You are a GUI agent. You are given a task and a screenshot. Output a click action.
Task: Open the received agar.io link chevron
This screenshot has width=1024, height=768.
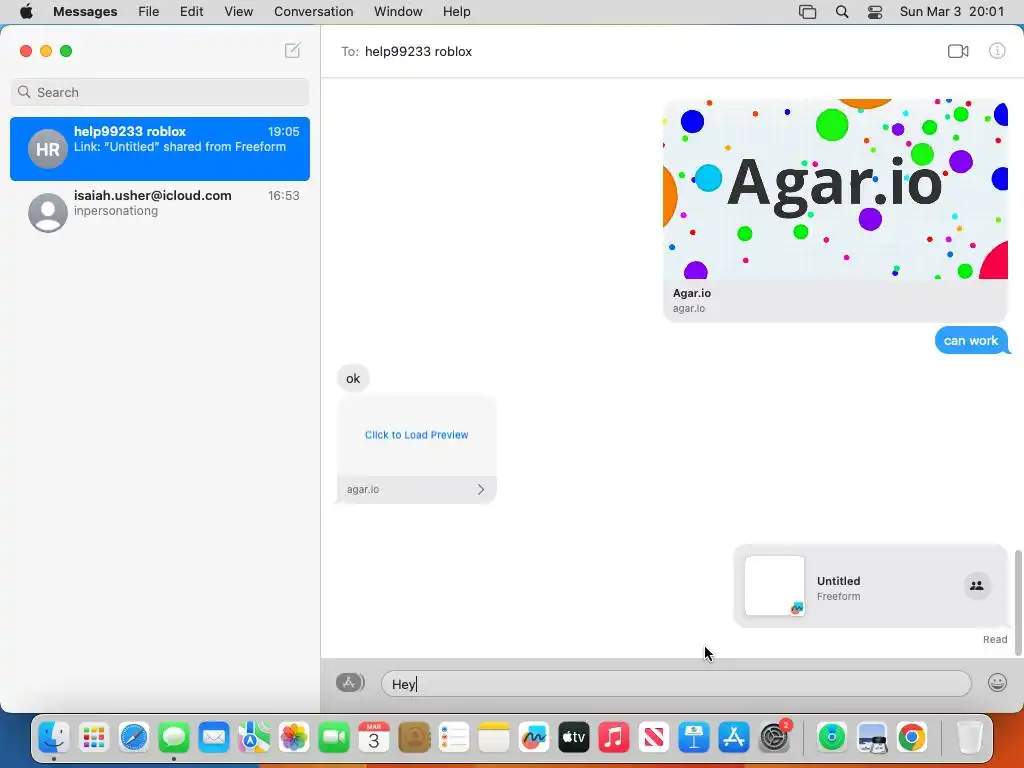481,489
